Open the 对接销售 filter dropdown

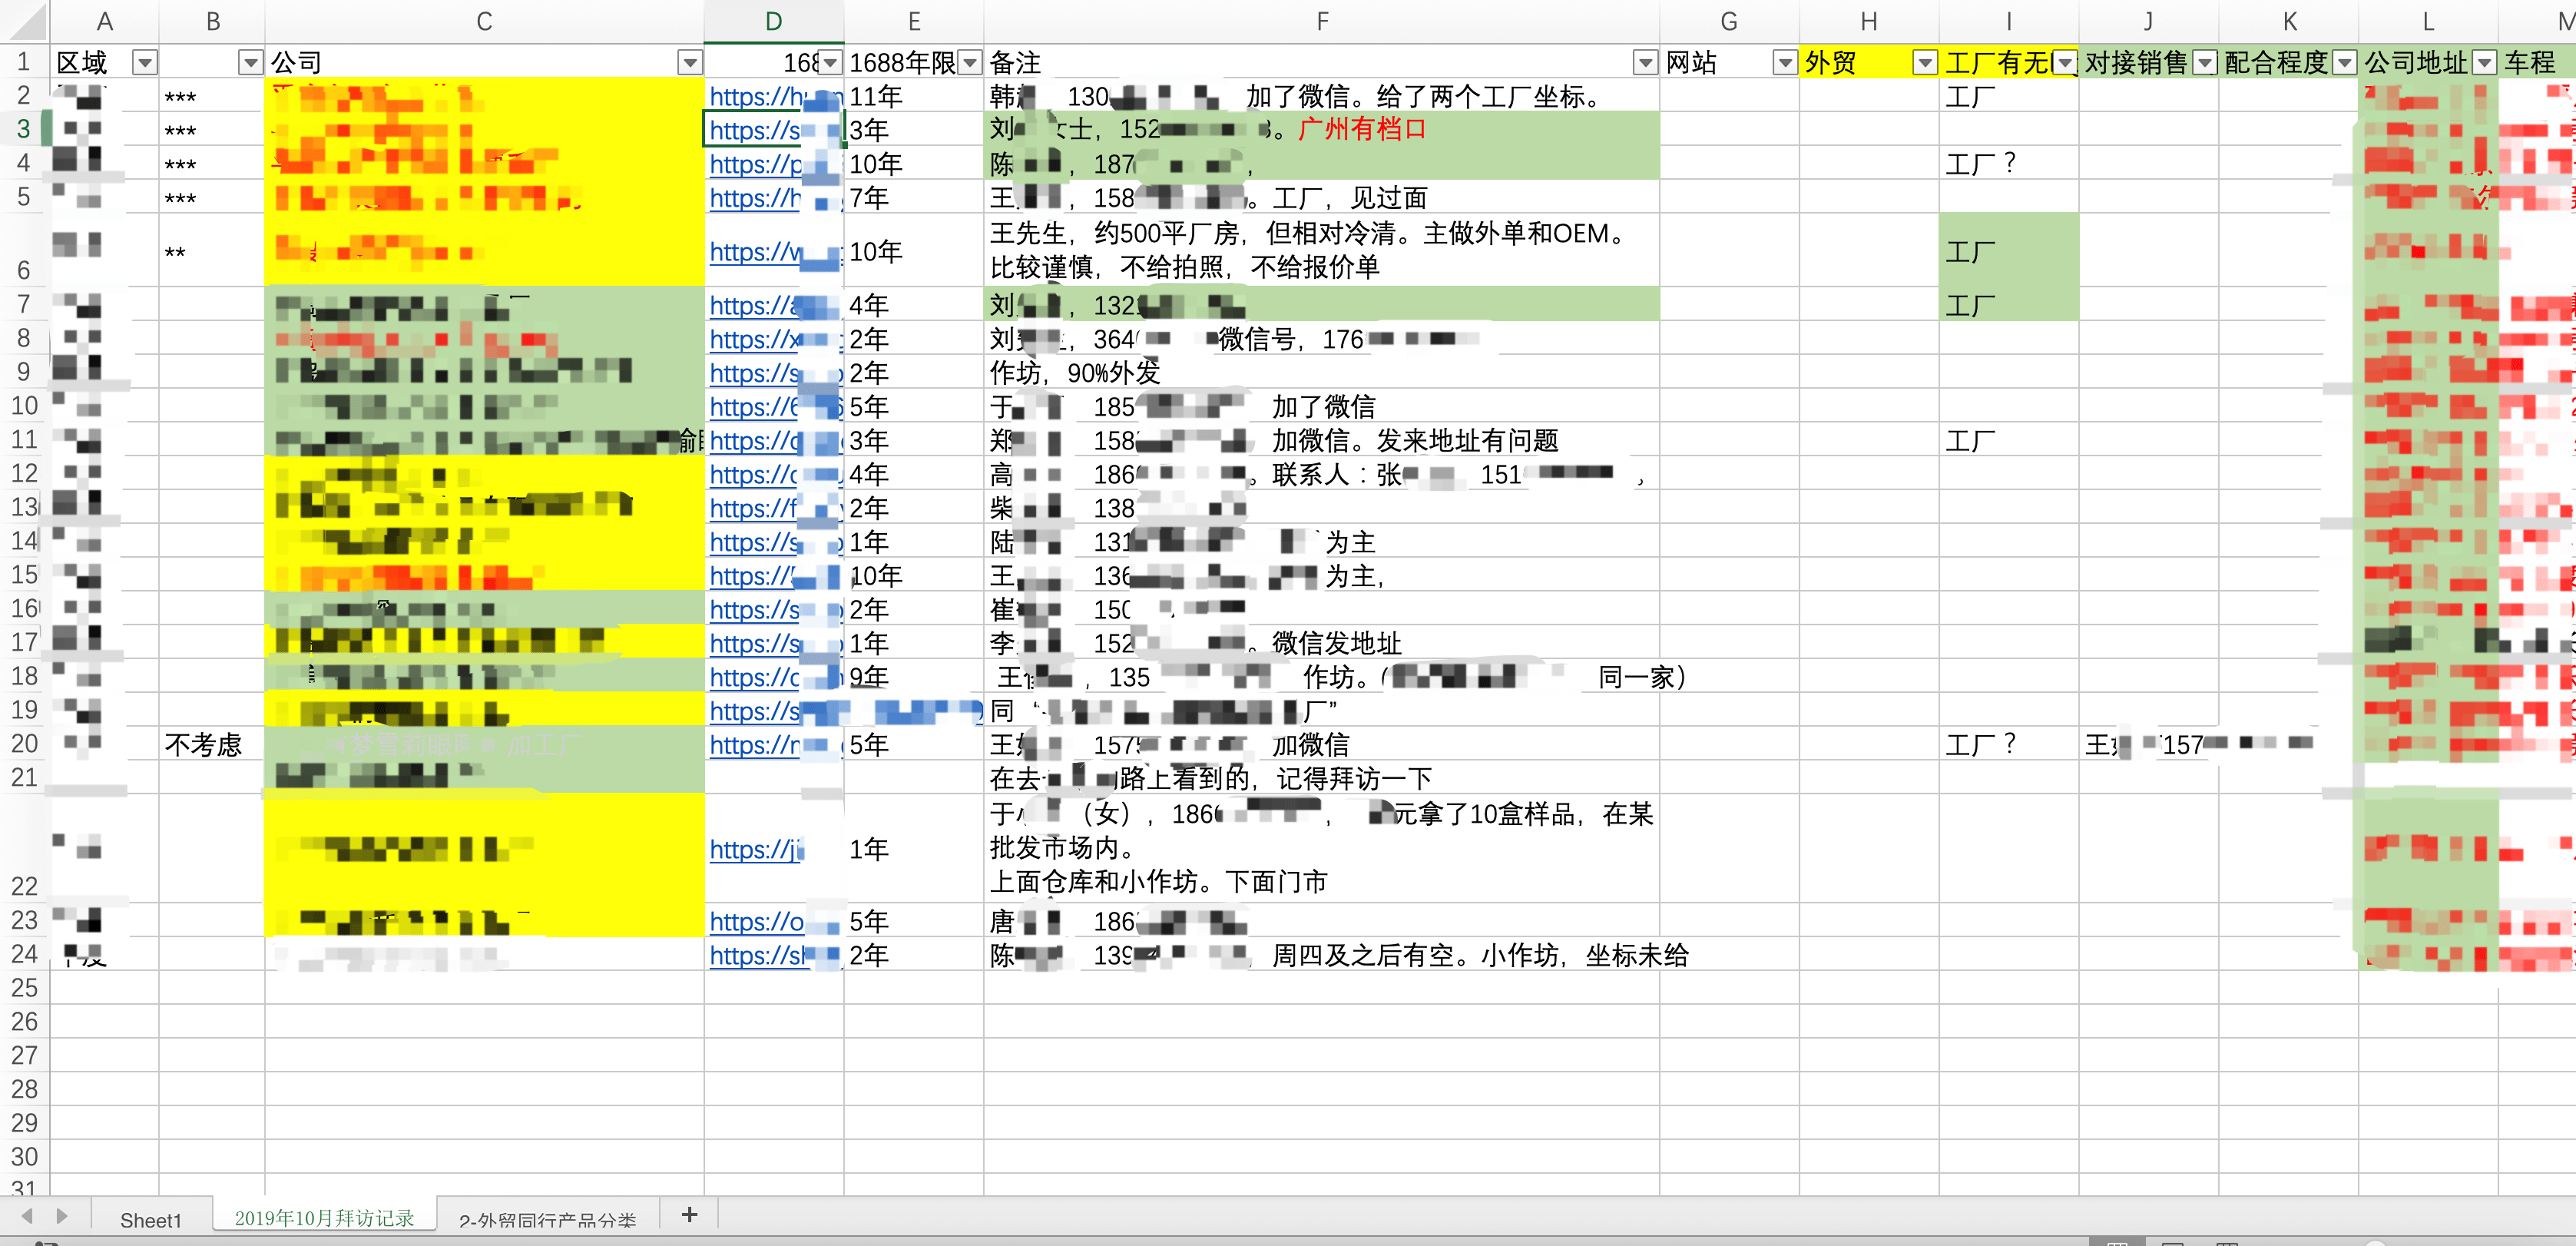(2204, 63)
